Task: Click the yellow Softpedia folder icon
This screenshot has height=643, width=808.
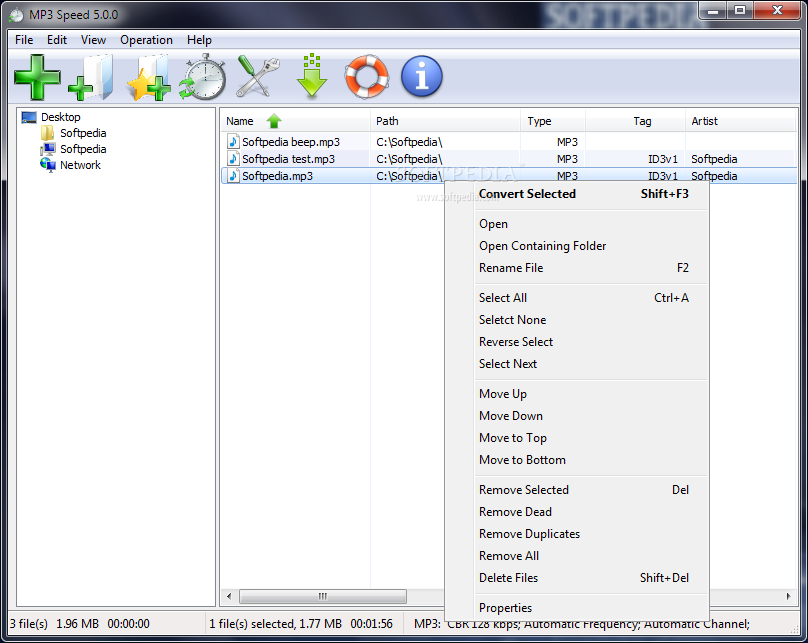Action: point(47,133)
